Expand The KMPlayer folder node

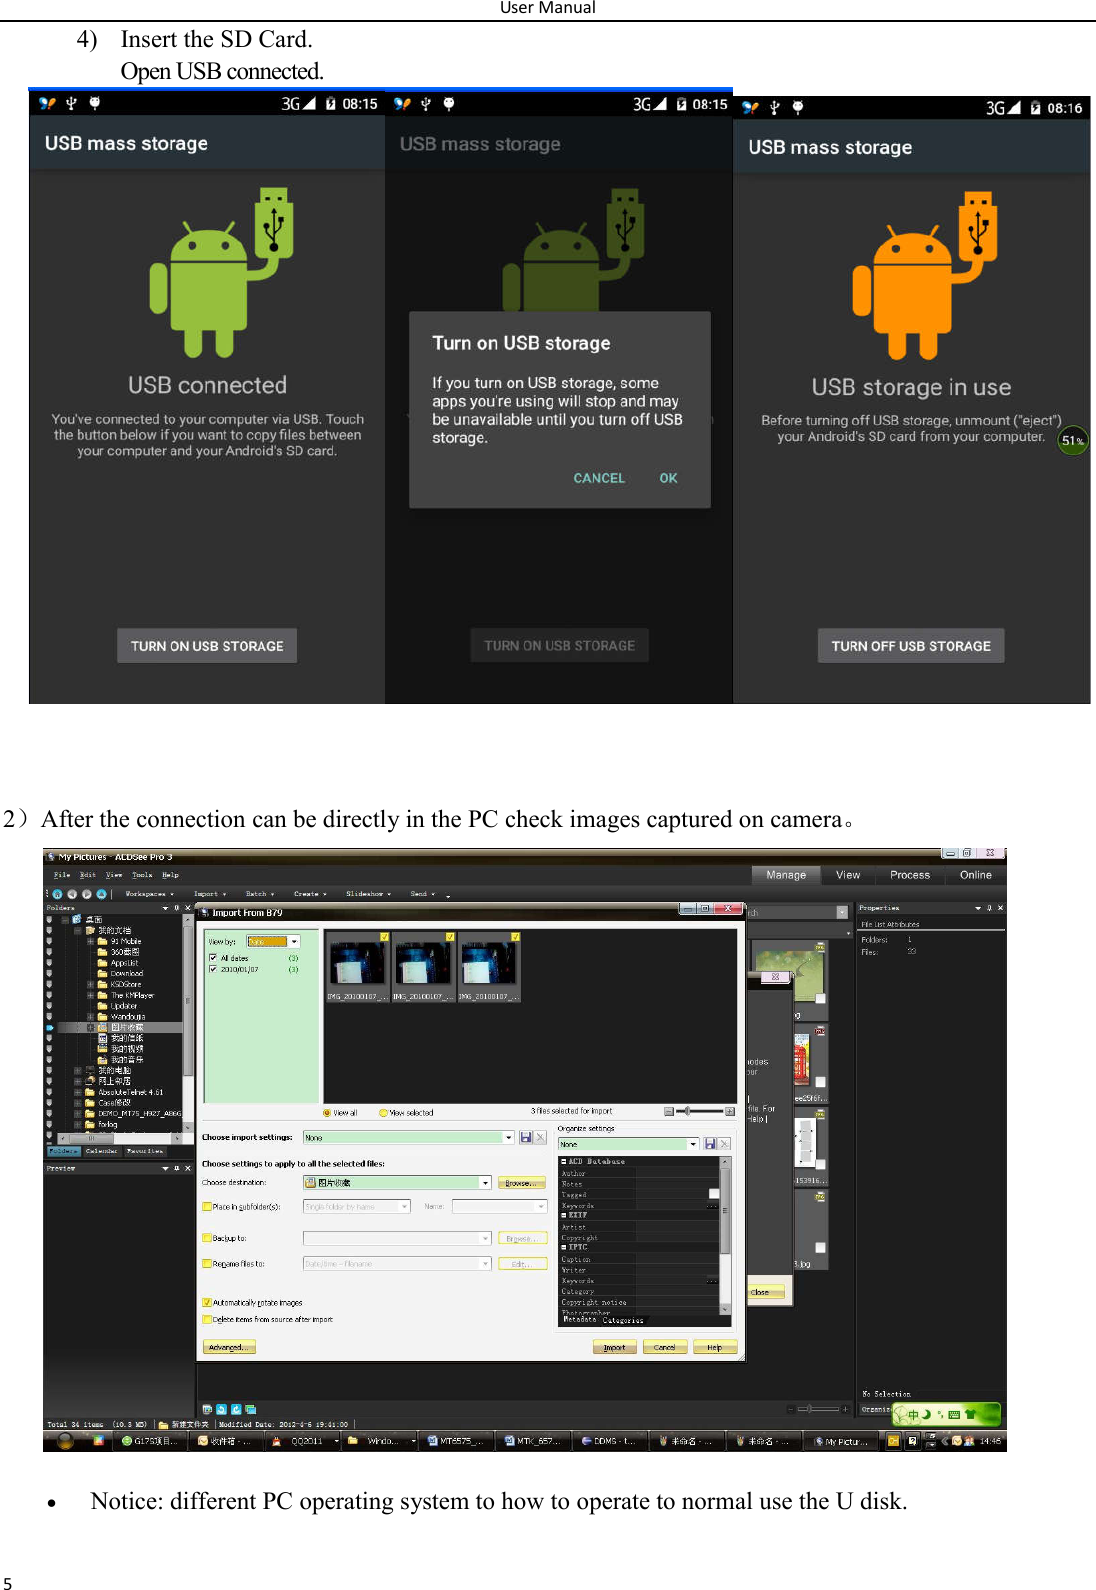point(90,995)
